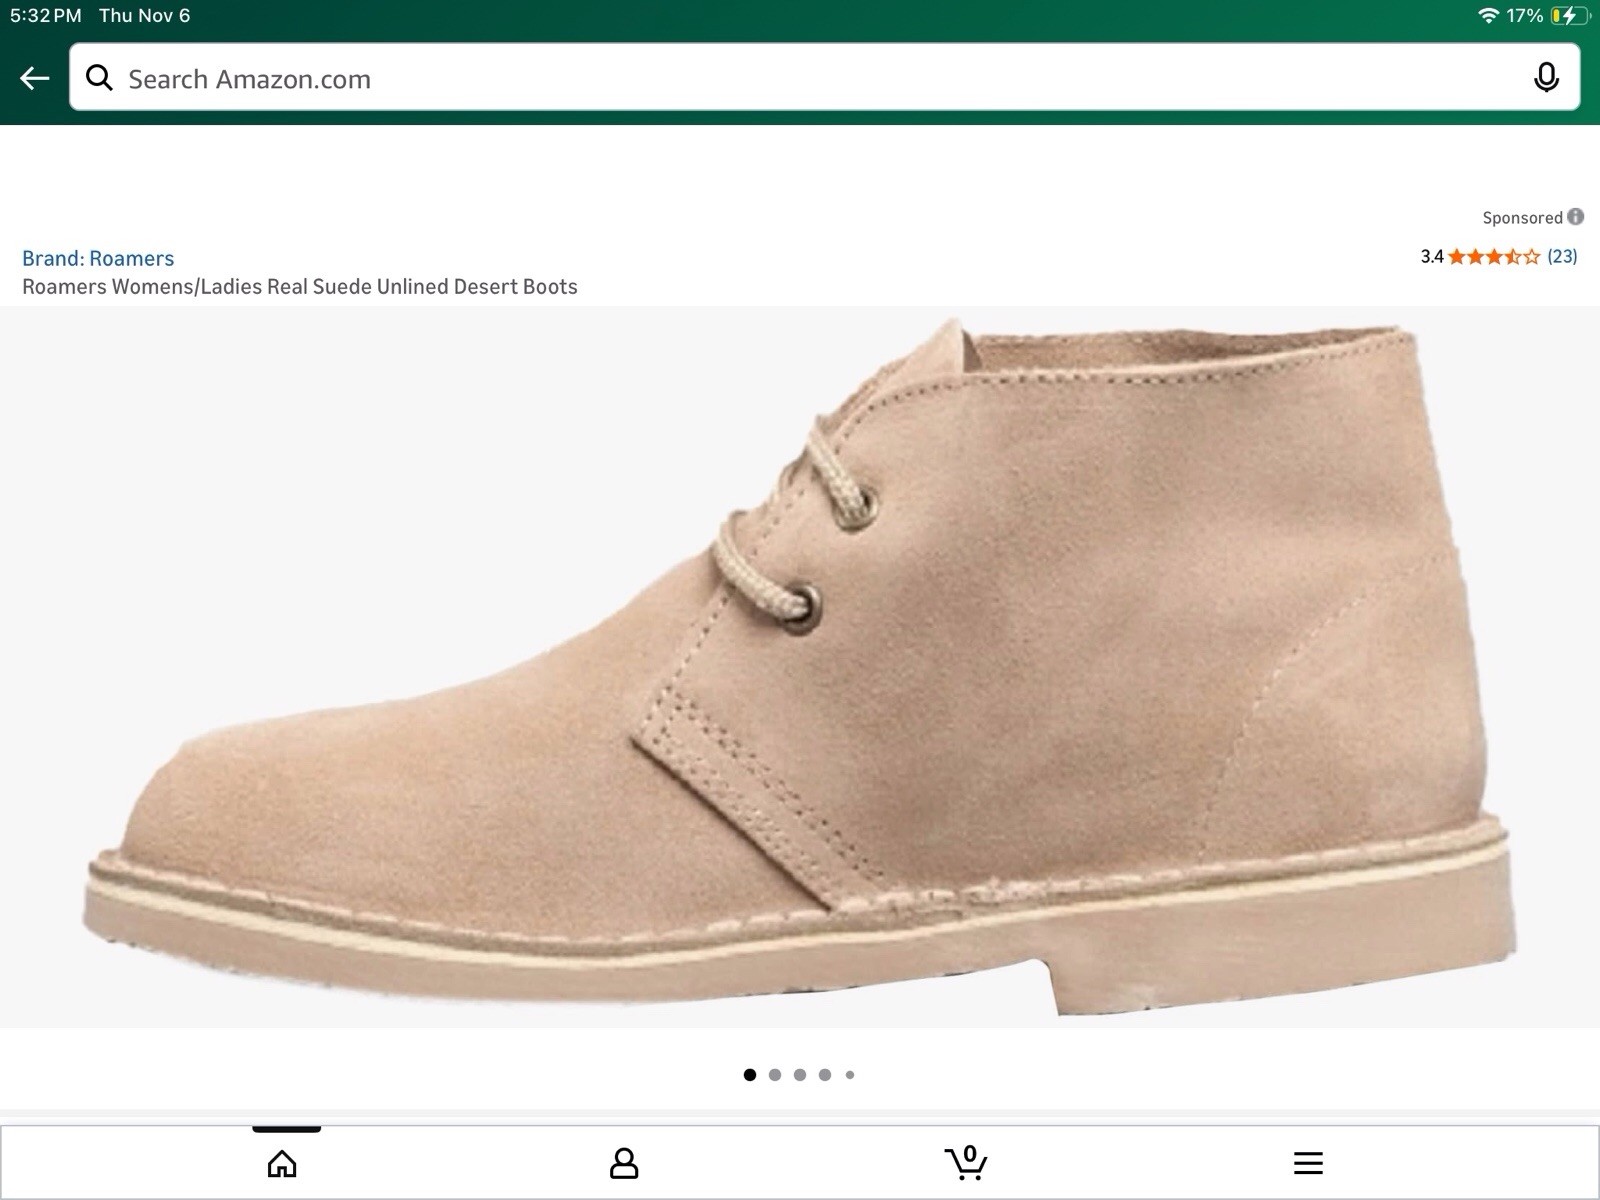The width and height of the screenshot is (1600, 1200).
Task: Open the Home tab icon
Action: [x=282, y=1163]
